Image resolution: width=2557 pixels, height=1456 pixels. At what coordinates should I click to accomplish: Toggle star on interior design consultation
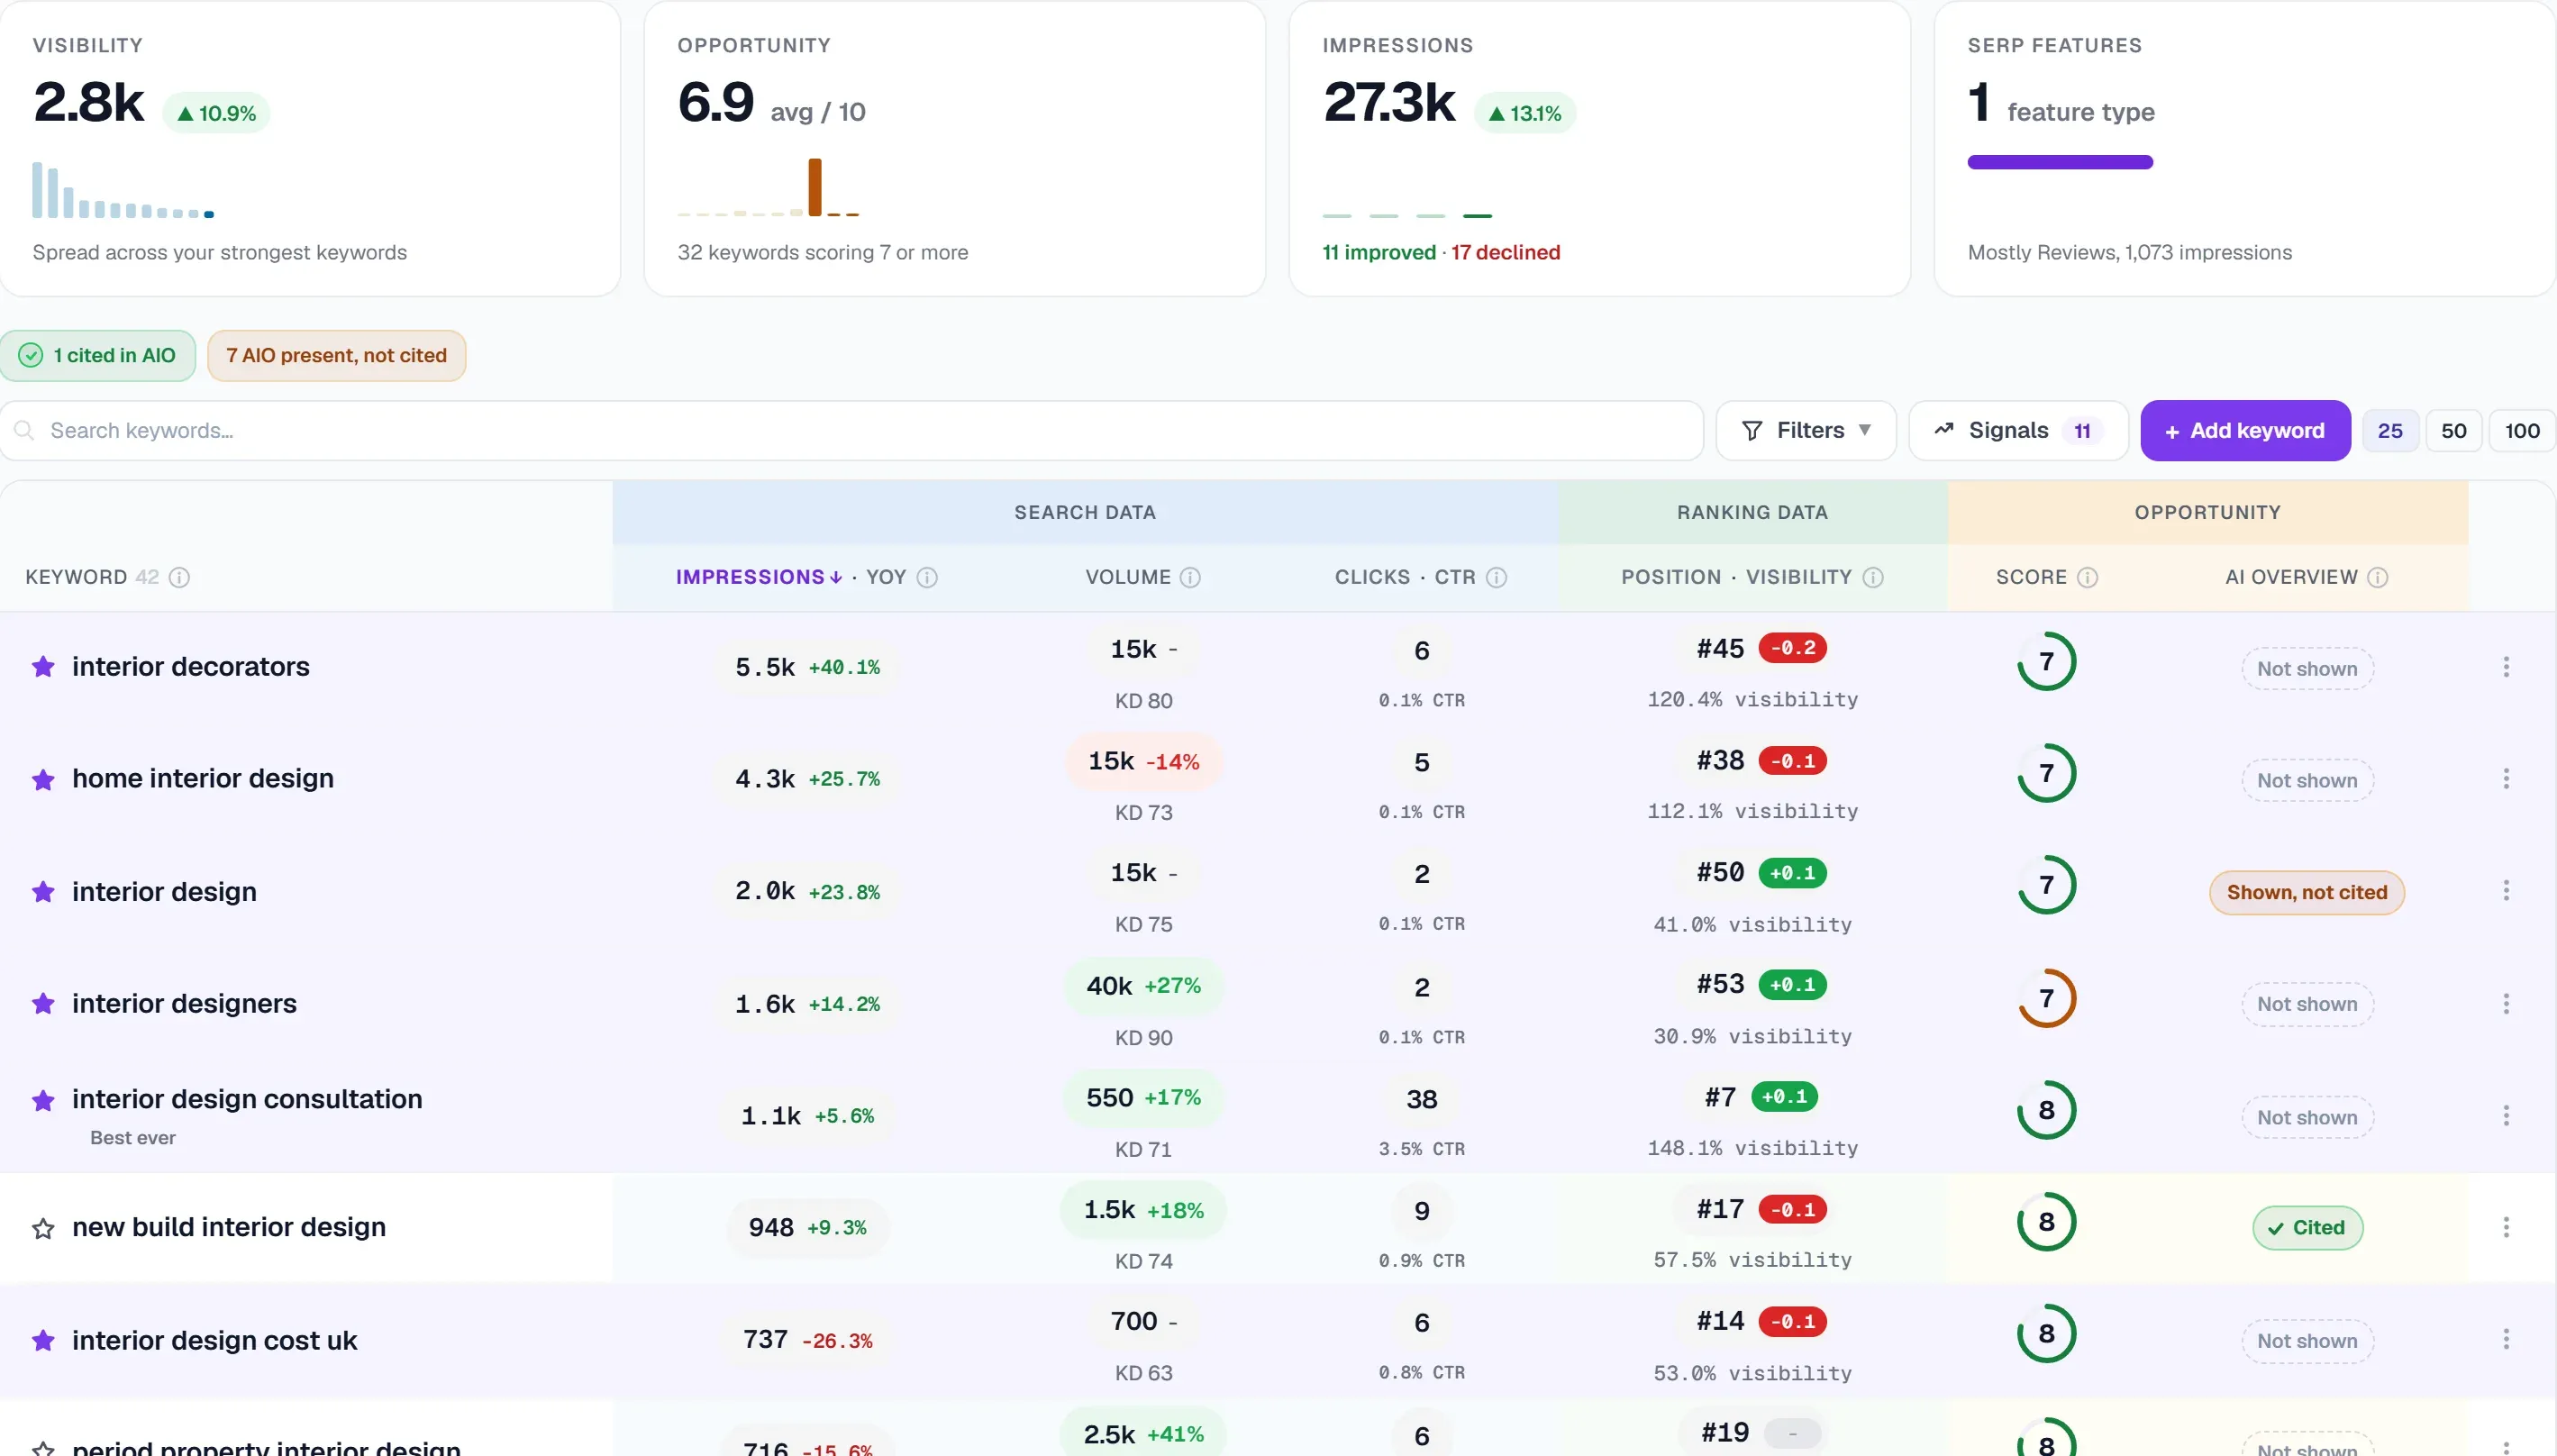point(43,1101)
